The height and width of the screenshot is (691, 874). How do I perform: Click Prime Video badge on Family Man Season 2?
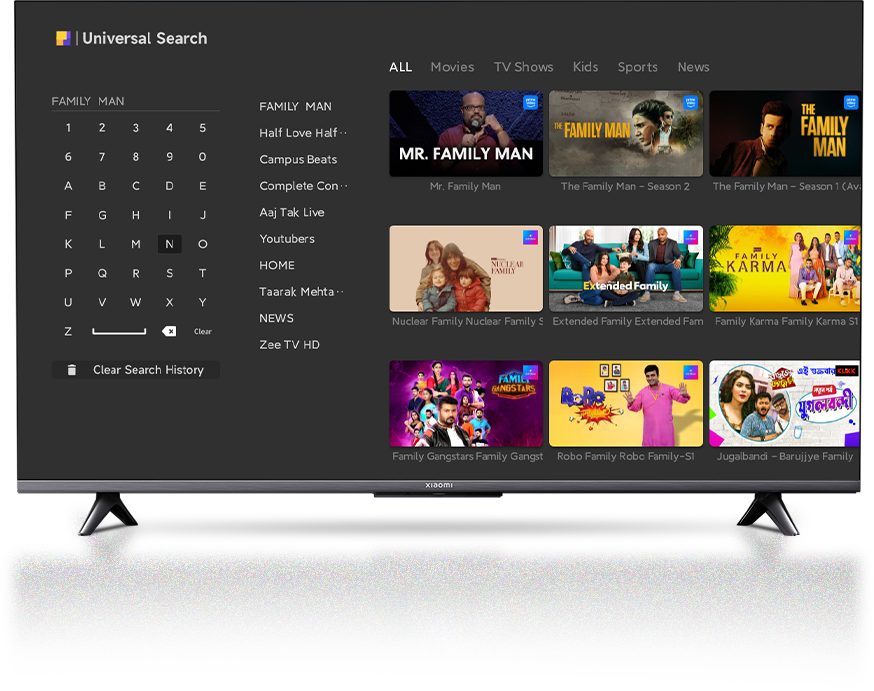[690, 103]
